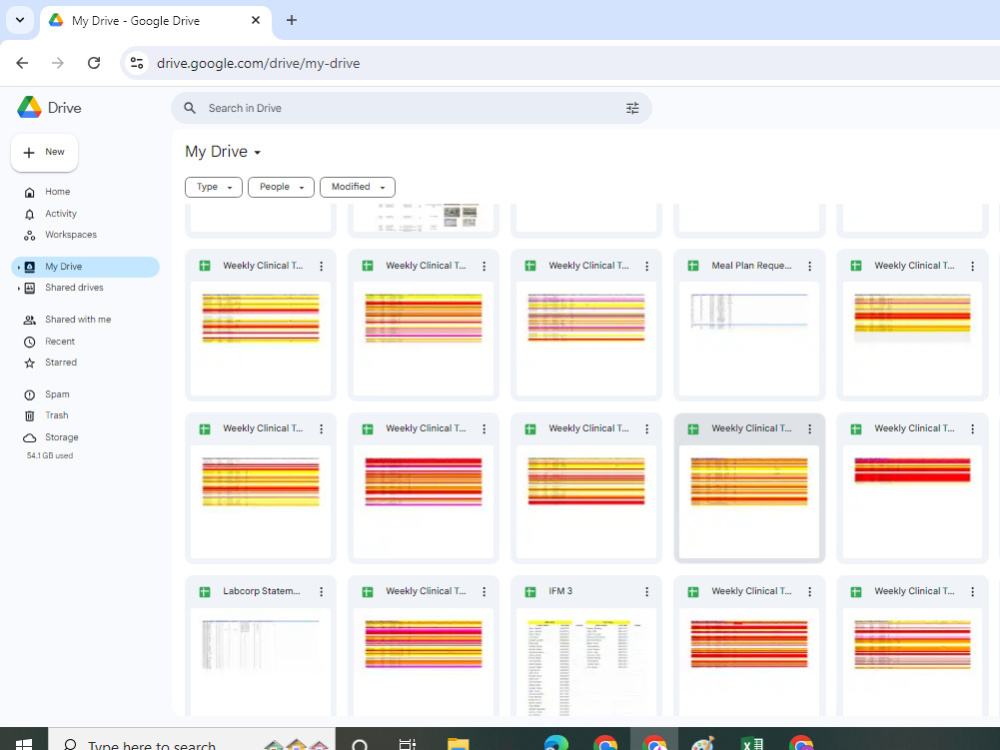Click the New button
Viewport: 1000px width, 750px height.
click(45, 152)
